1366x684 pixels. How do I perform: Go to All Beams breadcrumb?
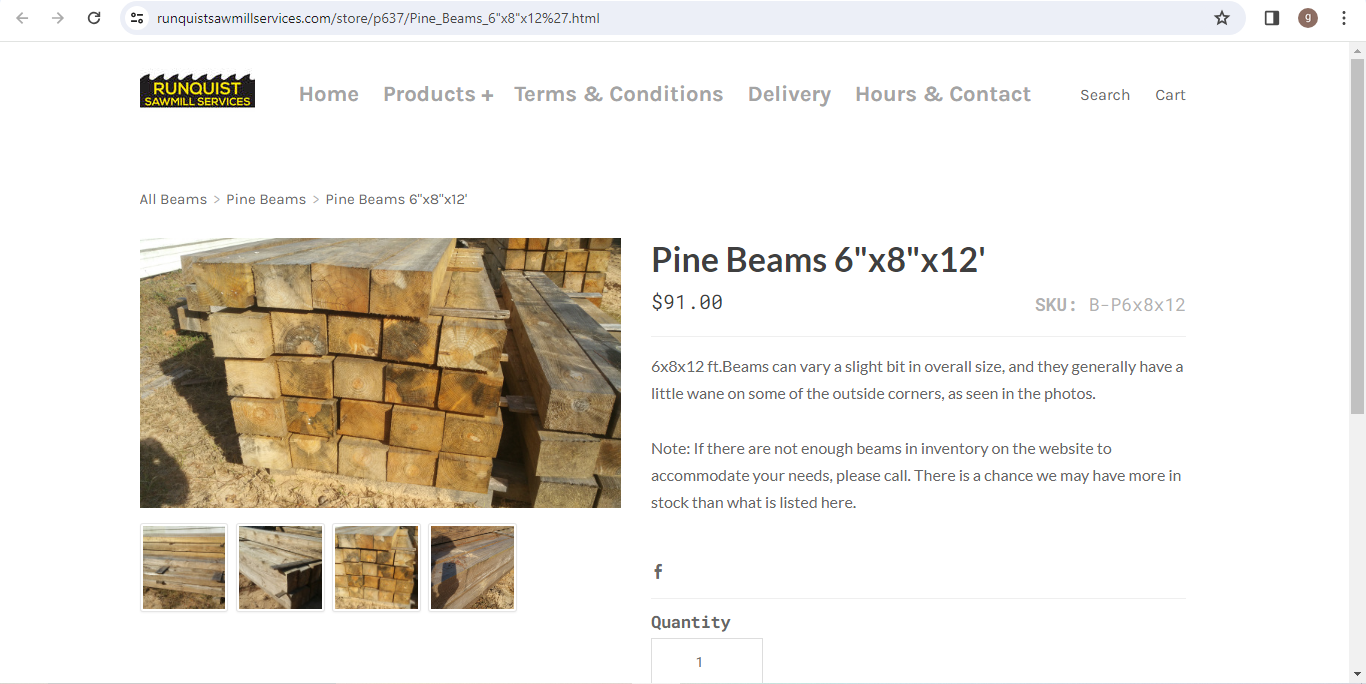[173, 199]
